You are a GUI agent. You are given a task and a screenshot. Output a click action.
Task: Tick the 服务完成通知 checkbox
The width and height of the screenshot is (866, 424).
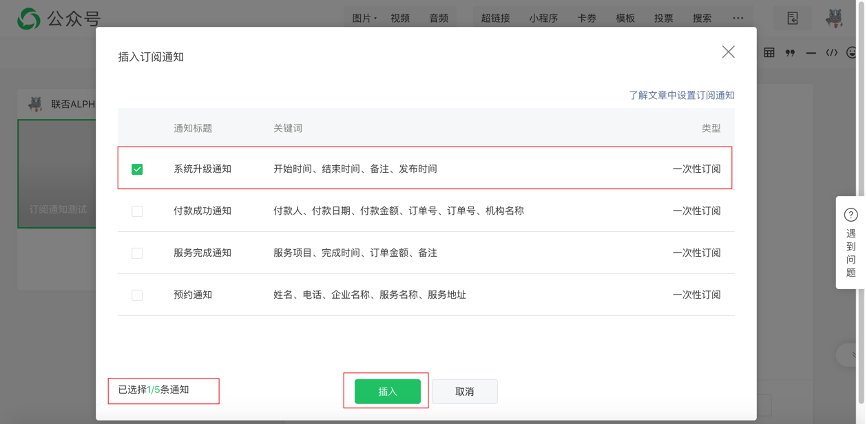(x=137, y=253)
